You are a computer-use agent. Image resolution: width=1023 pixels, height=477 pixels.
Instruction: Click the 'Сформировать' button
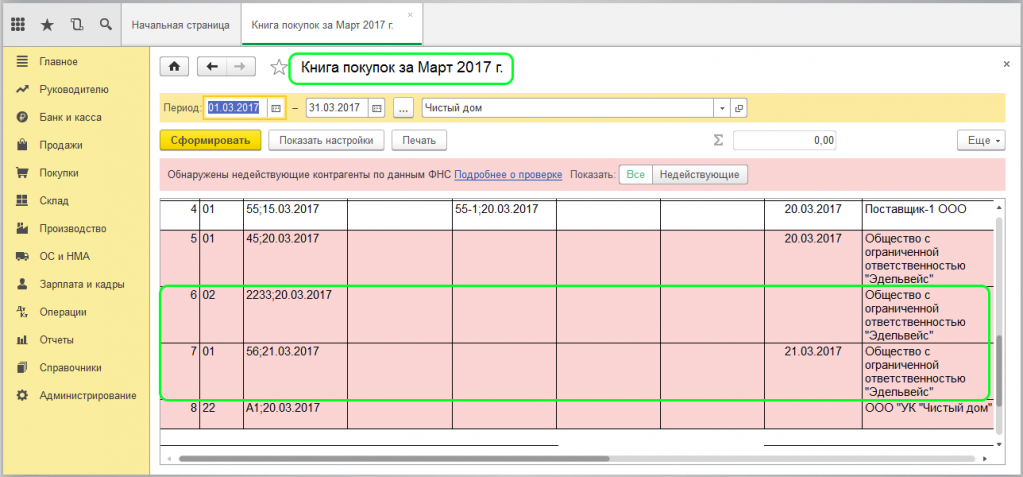pyautogui.click(x=210, y=141)
